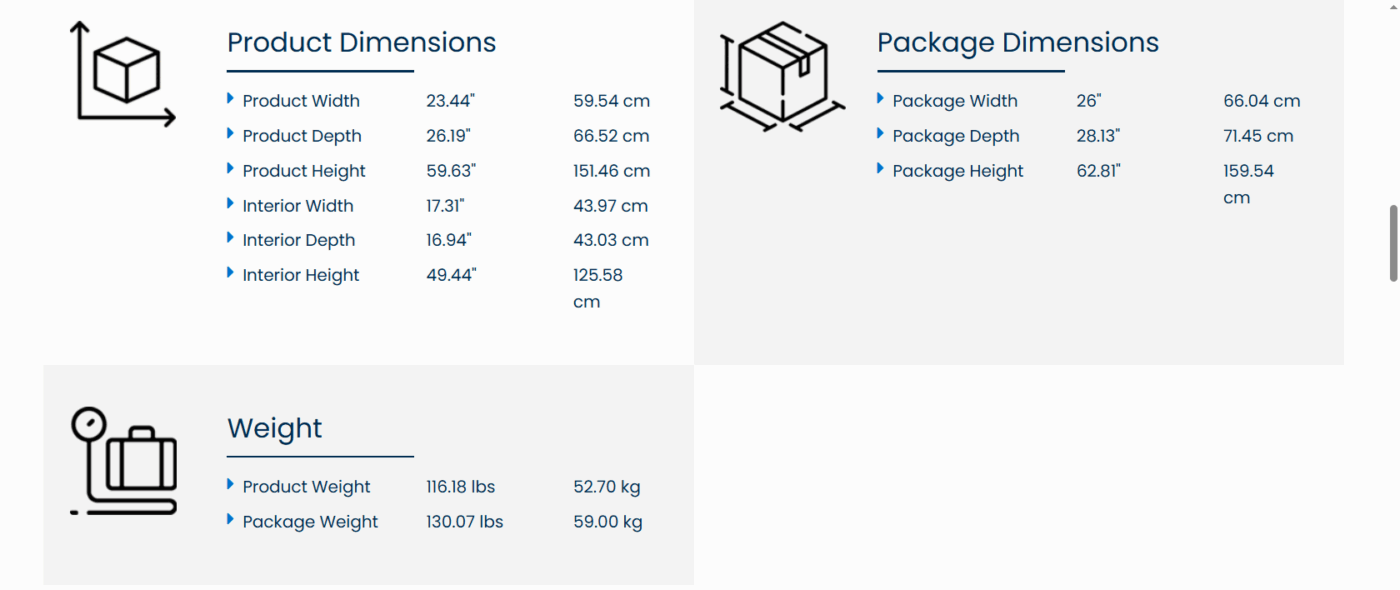Viewport: 1400px width, 590px height.
Task: Click the 116.18 lbs product weight value
Action: (461, 487)
